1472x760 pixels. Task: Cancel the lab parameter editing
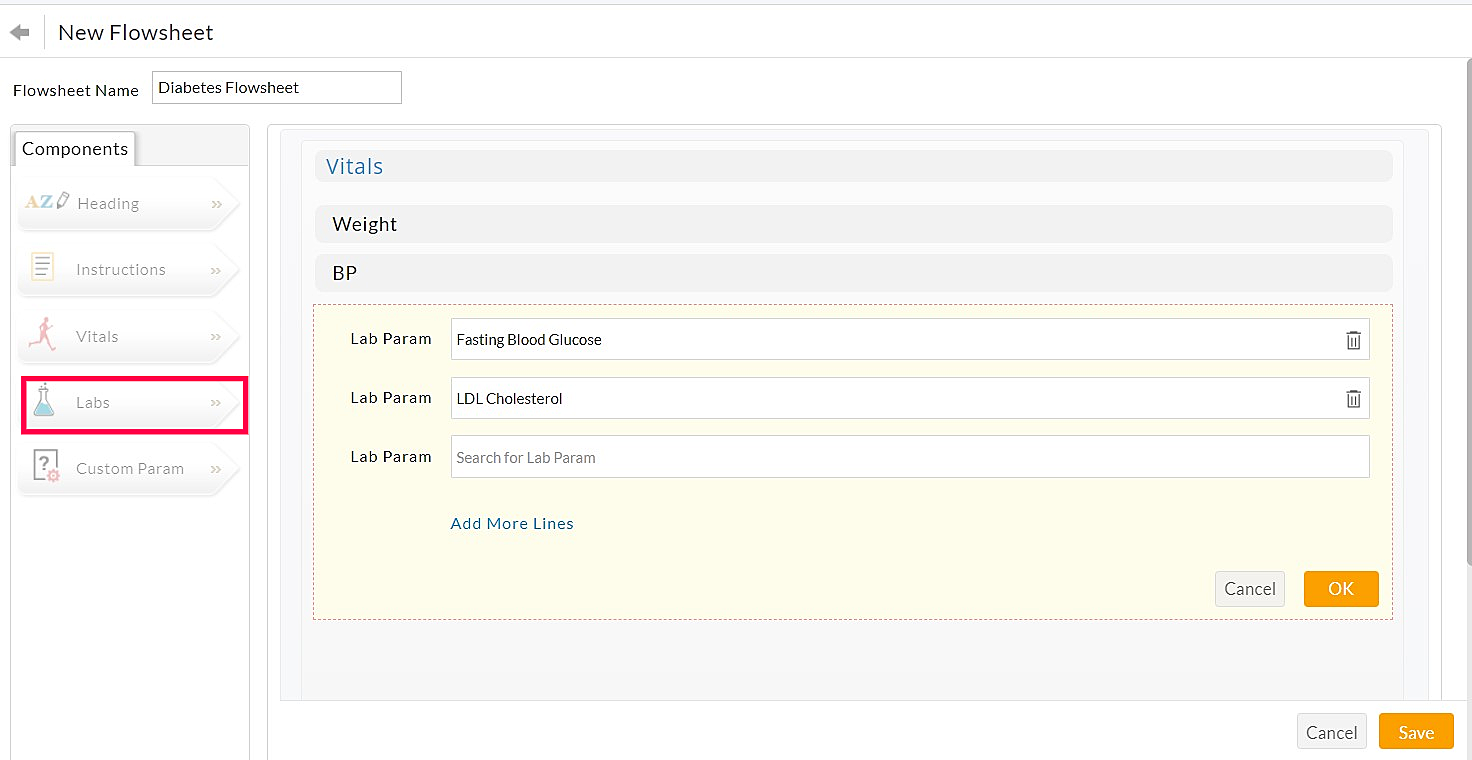click(1249, 589)
